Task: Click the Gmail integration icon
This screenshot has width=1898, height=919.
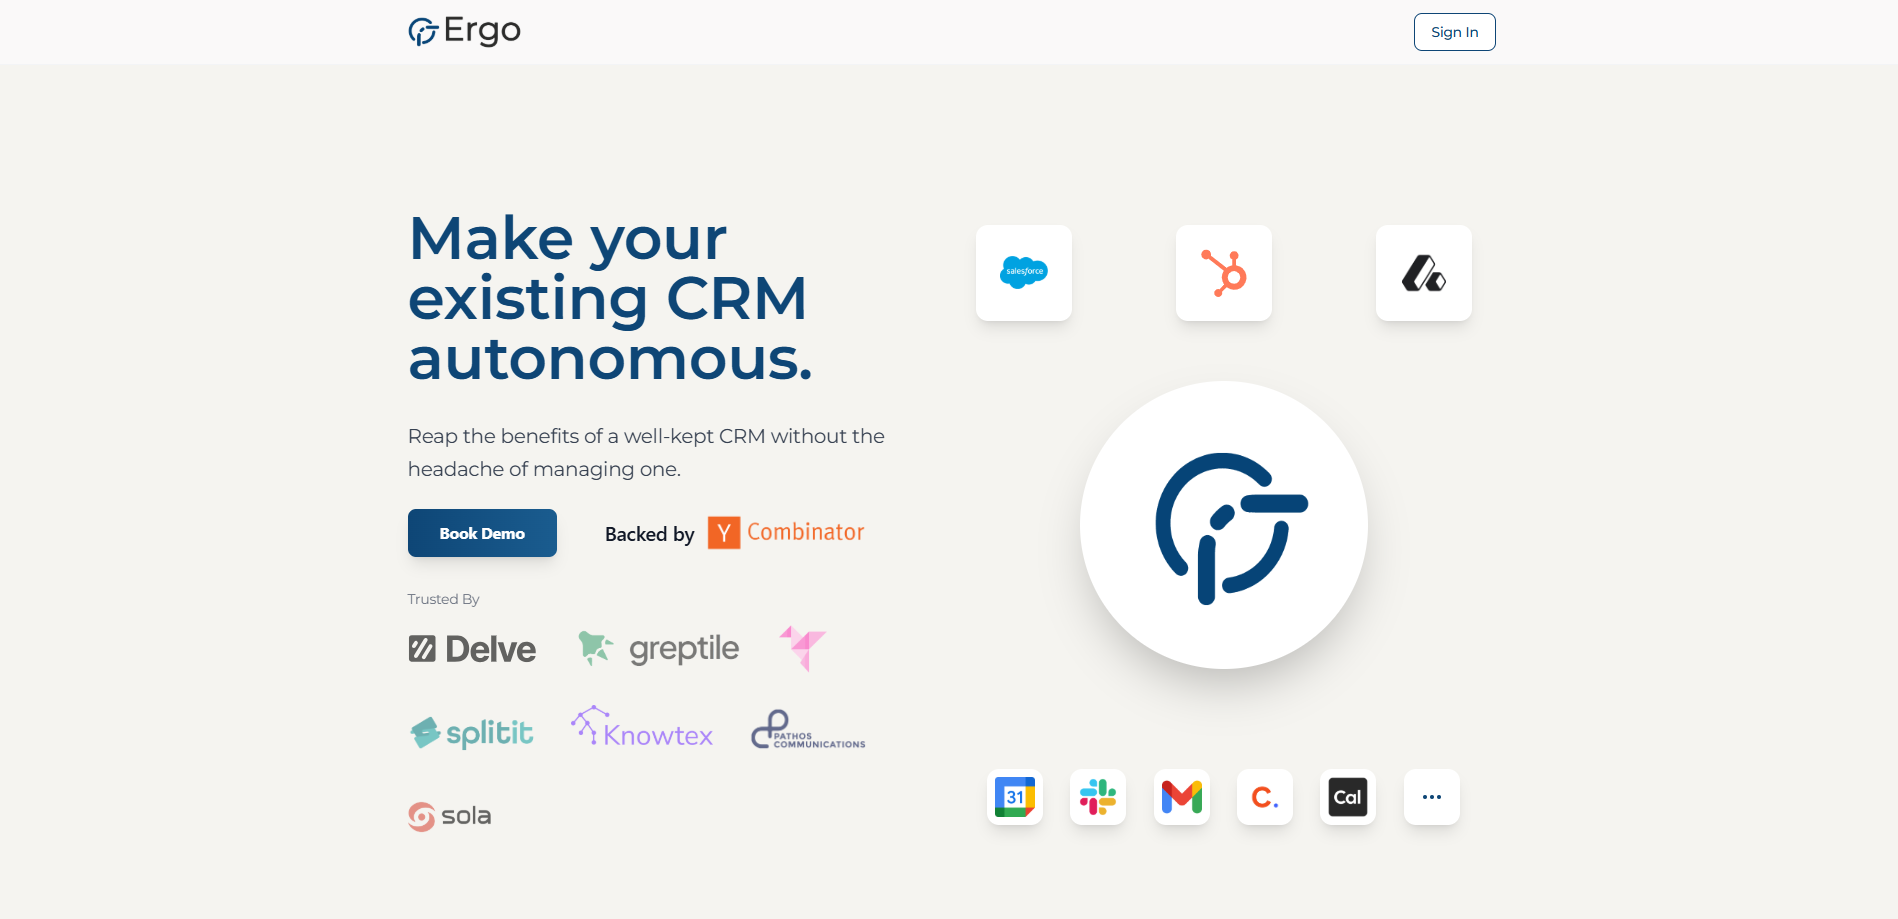Action: pyautogui.click(x=1181, y=797)
